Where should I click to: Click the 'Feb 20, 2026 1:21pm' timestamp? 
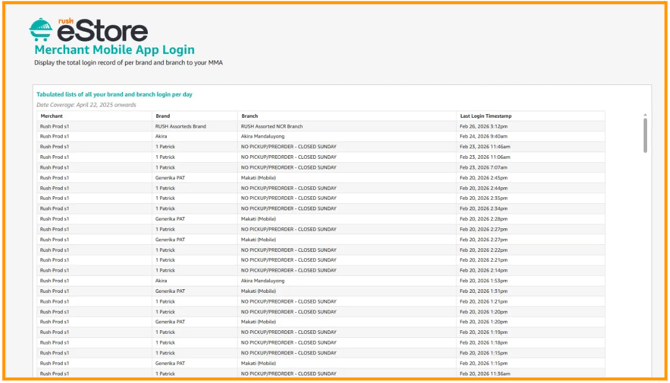[484, 301]
